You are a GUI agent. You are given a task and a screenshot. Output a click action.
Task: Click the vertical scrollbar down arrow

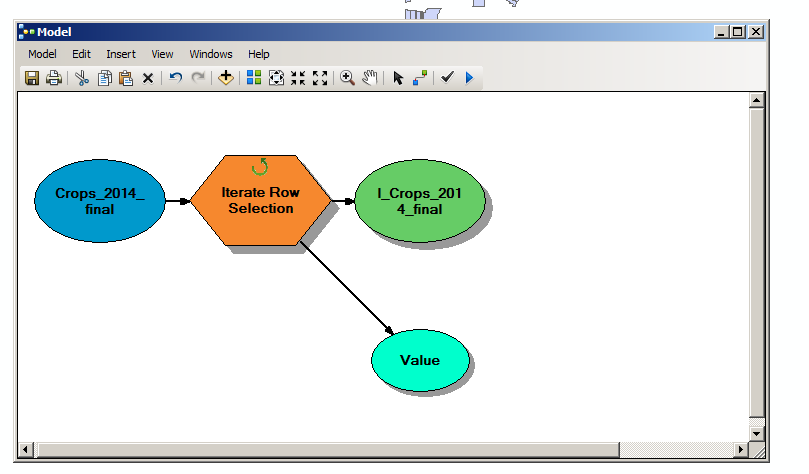pos(756,434)
